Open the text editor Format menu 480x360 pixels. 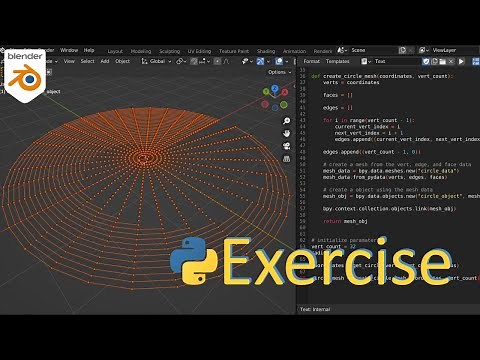point(311,61)
